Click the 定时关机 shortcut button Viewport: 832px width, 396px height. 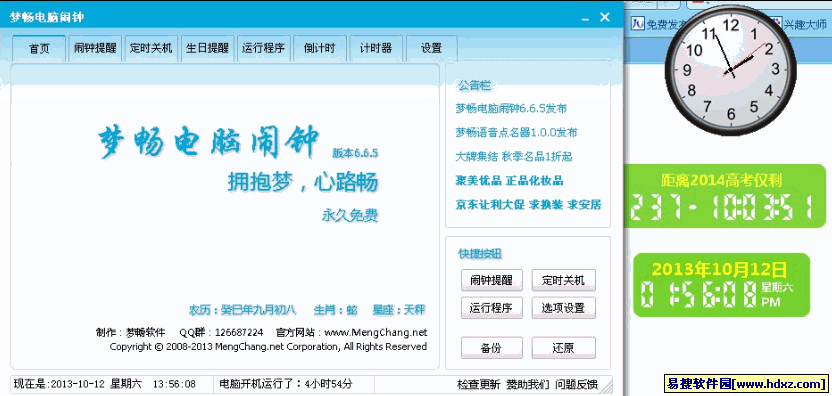pyautogui.click(x=564, y=280)
